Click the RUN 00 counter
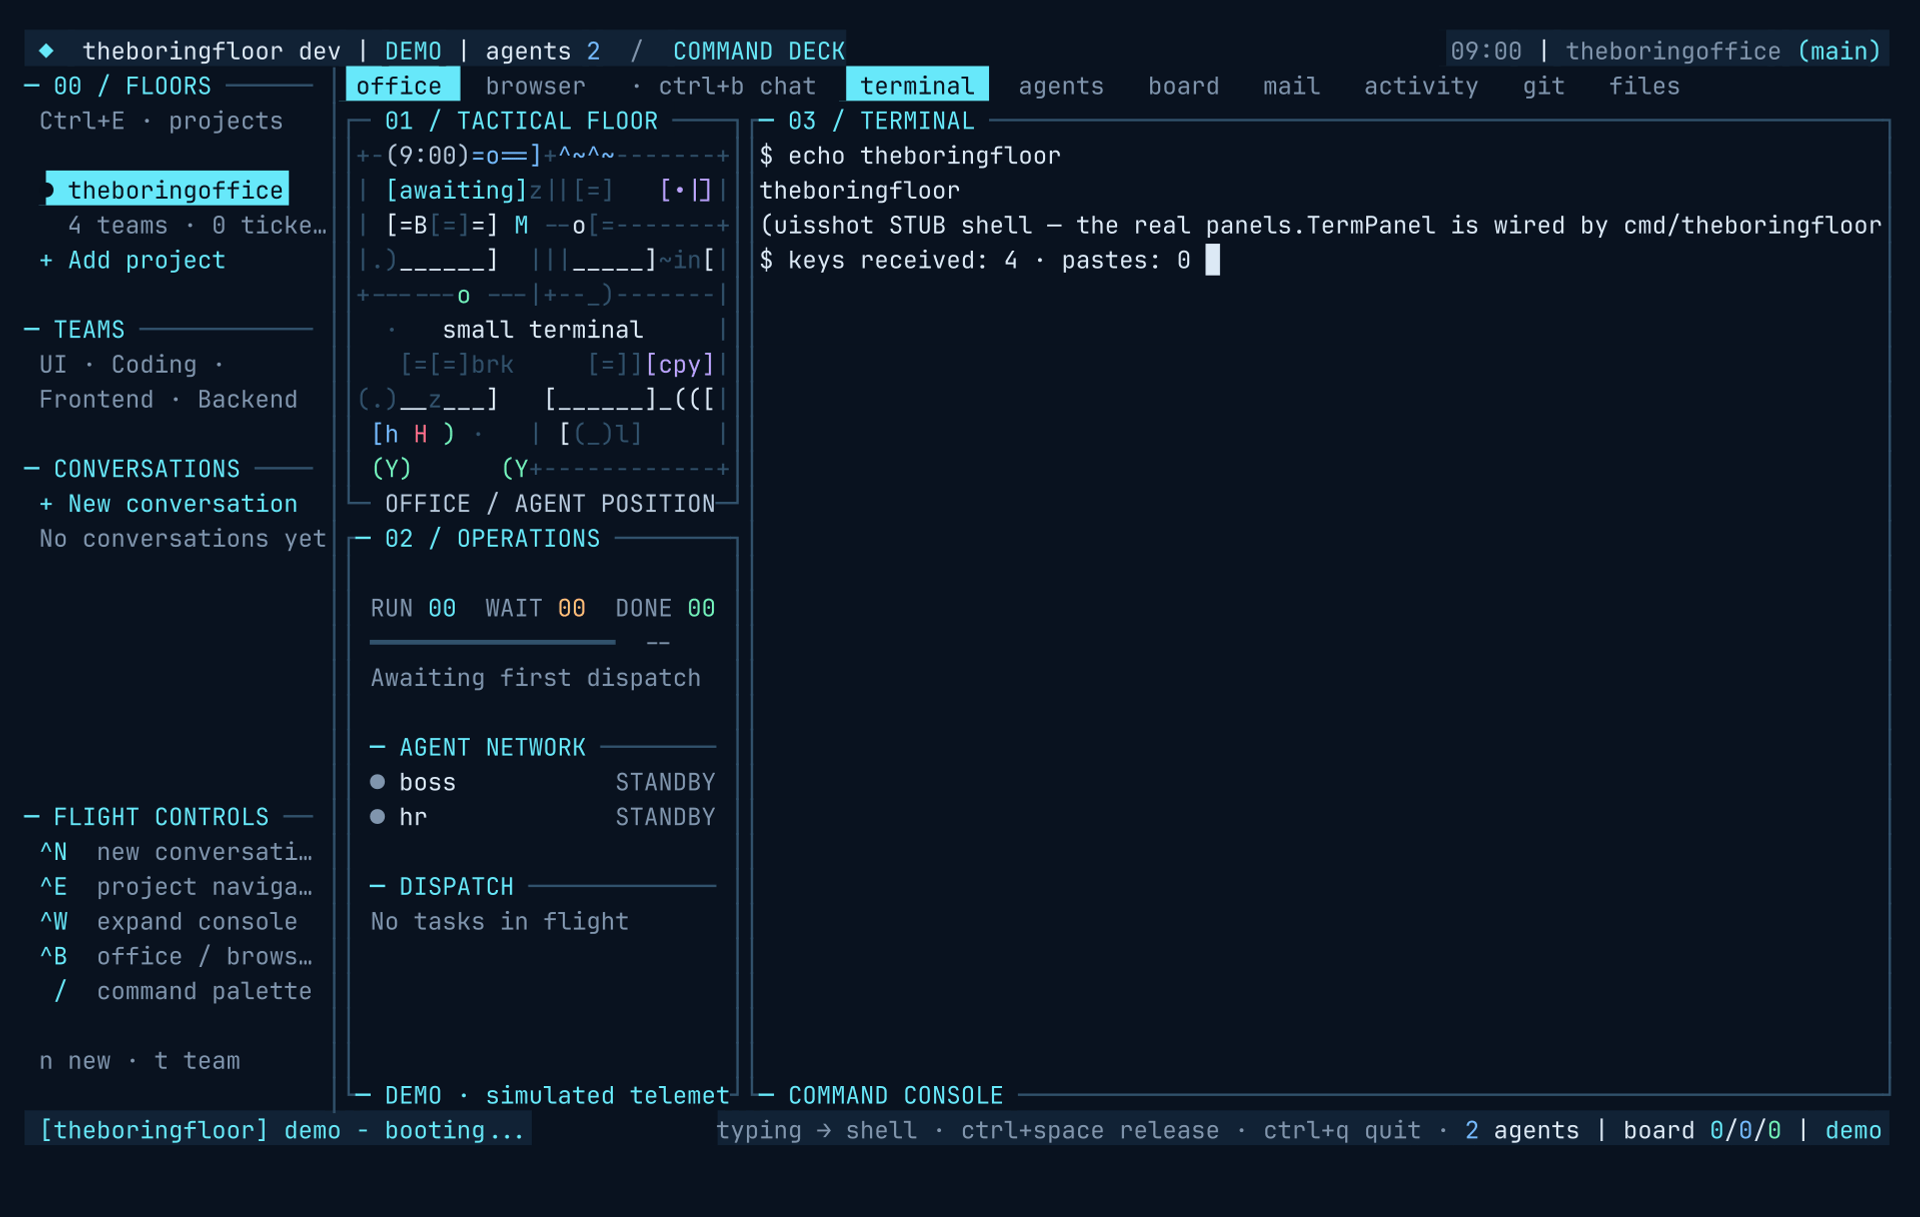The image size is (1920, 1217). click(413, 608)
